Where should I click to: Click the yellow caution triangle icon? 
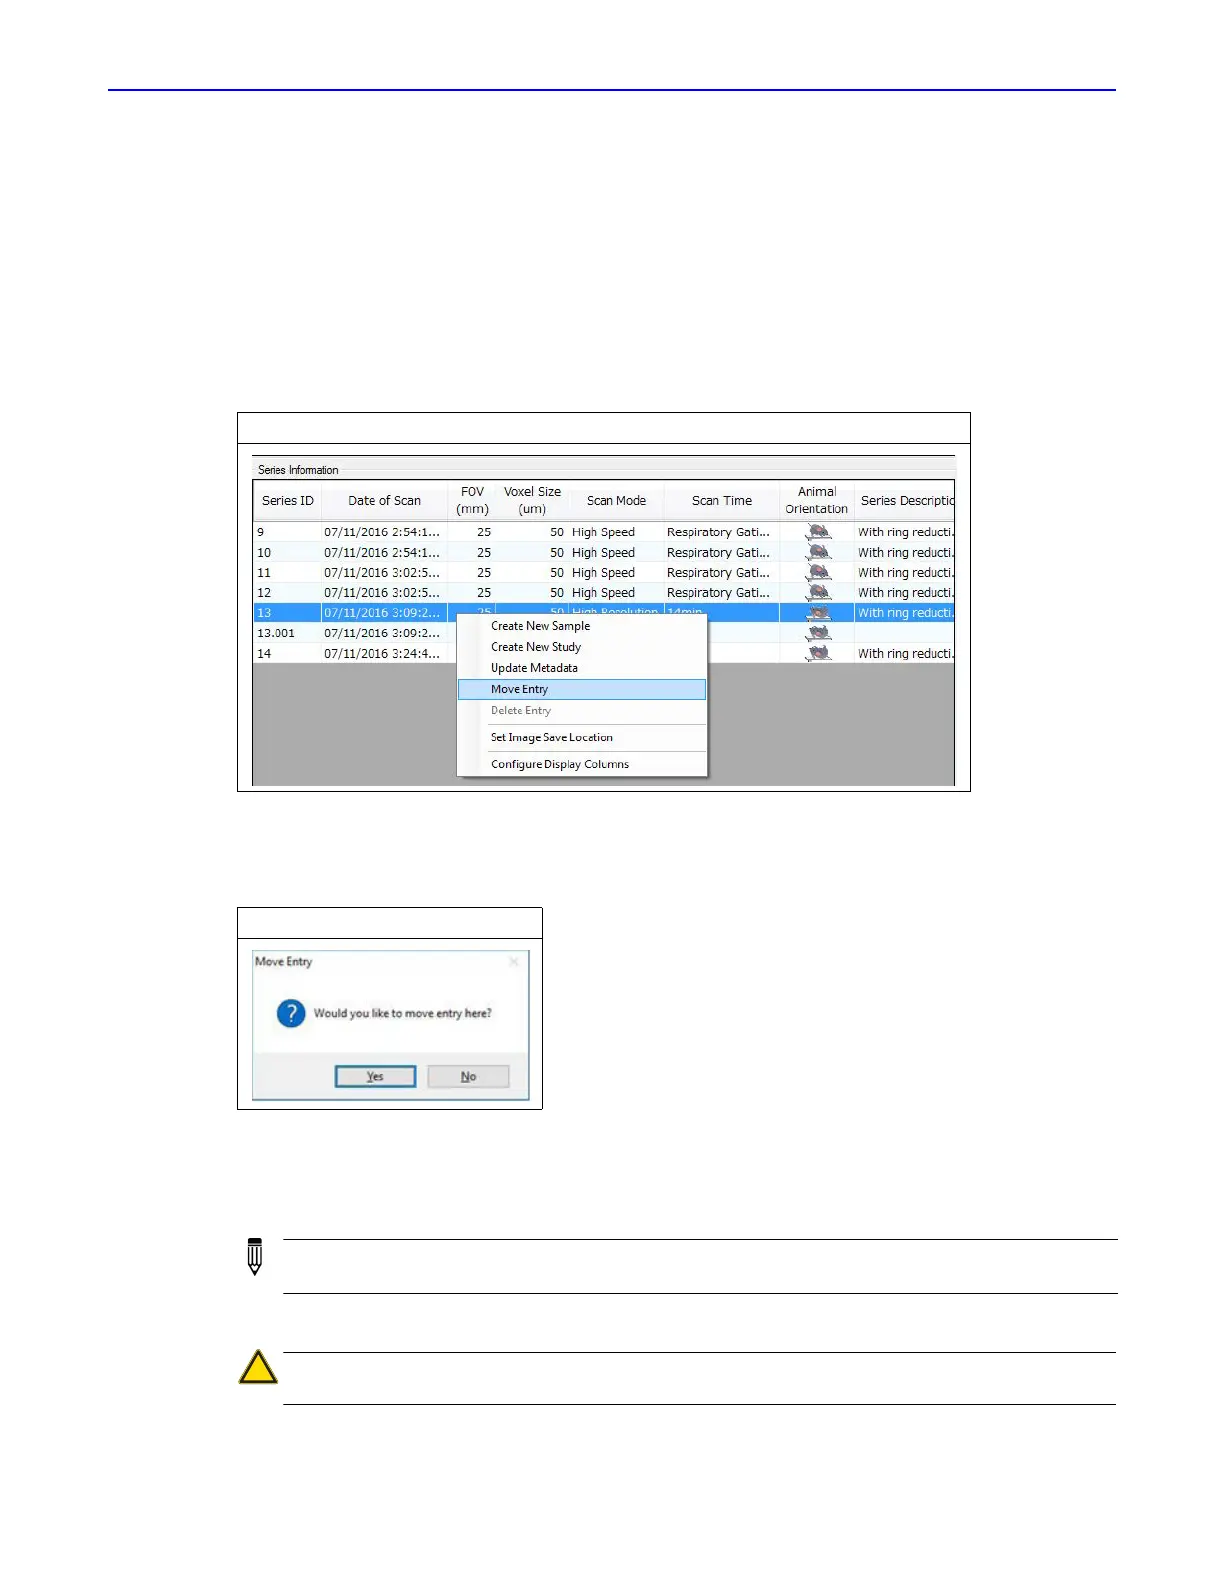click(x=258, y=1367)
